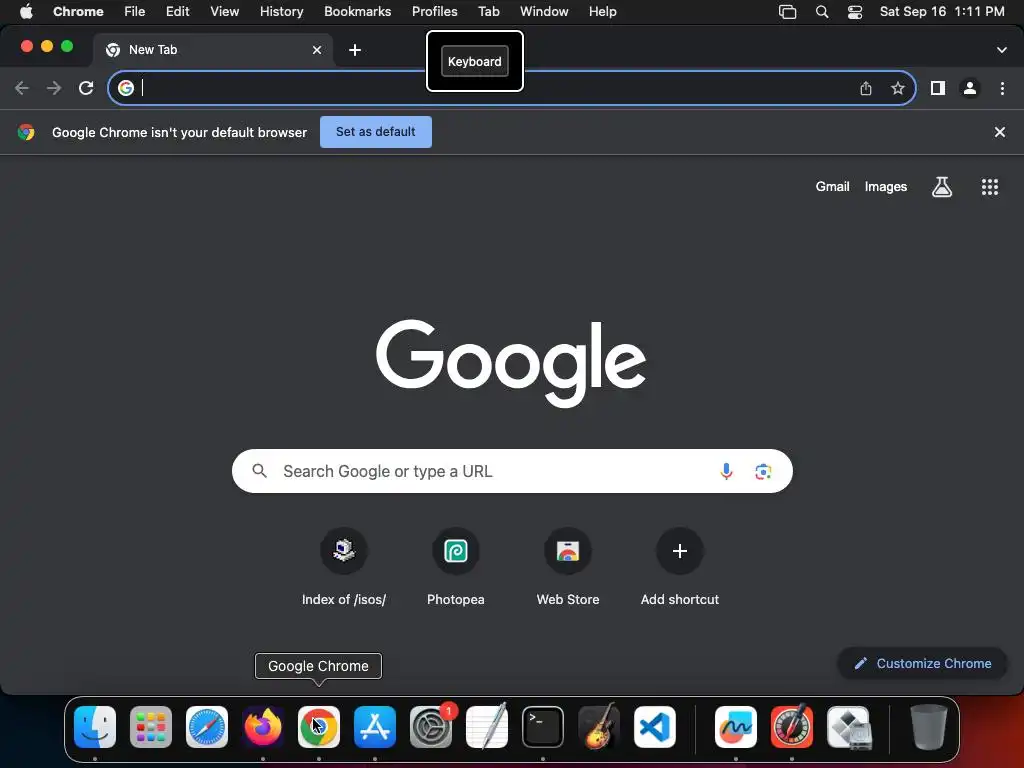Toggle the Chrome side panel icon
Screen dimensions: 1024x768
point(938,88)
